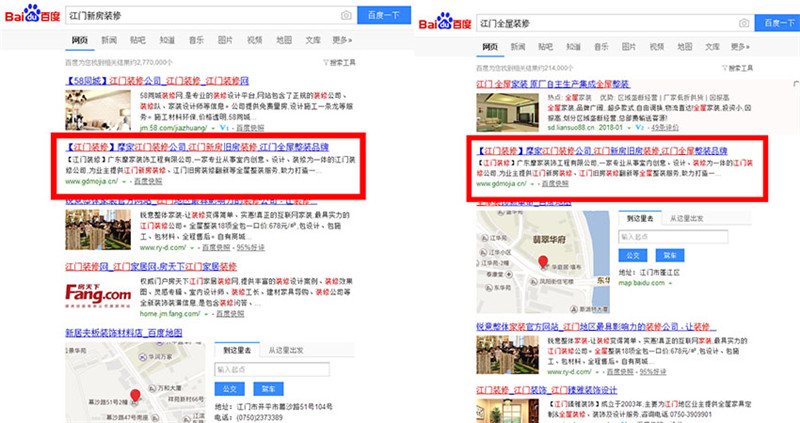The width and height of the screenshot is (800, 423).
Task: Switch to 地图 tab on 江门全屋装修 page
Action: pos(684,46)
